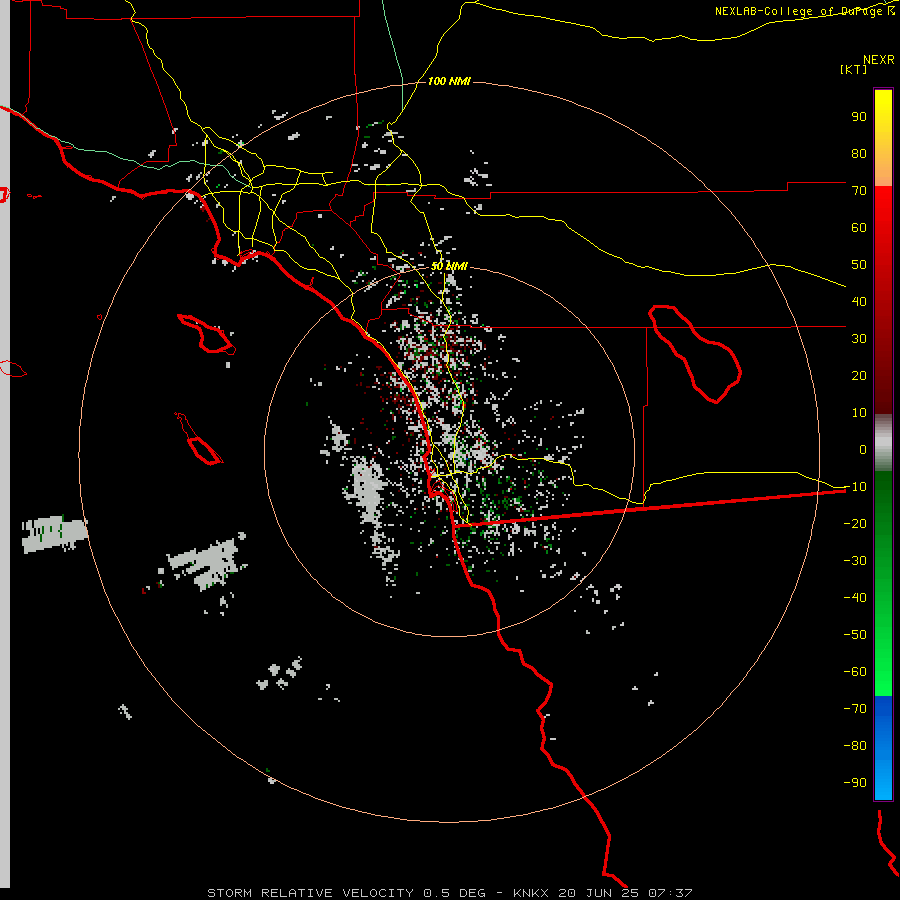
Task: Click the 60 value on velocity scale
Action: [x=859, y=228]
